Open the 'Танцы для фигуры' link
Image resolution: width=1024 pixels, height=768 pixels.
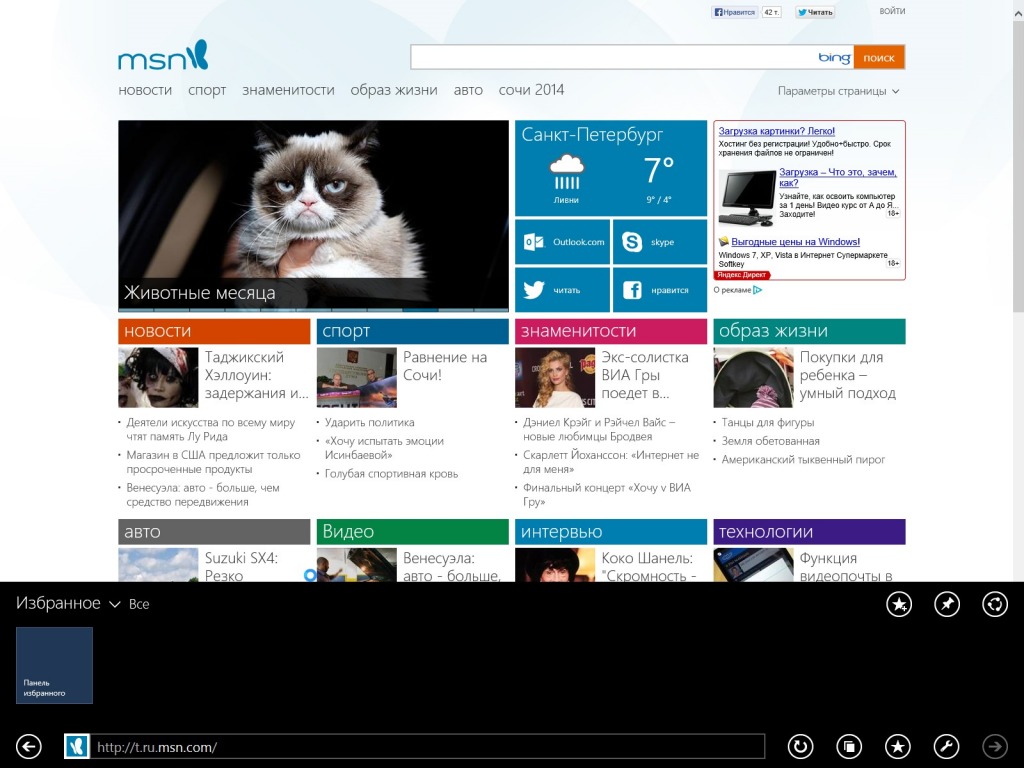click(x=768, y=423)
